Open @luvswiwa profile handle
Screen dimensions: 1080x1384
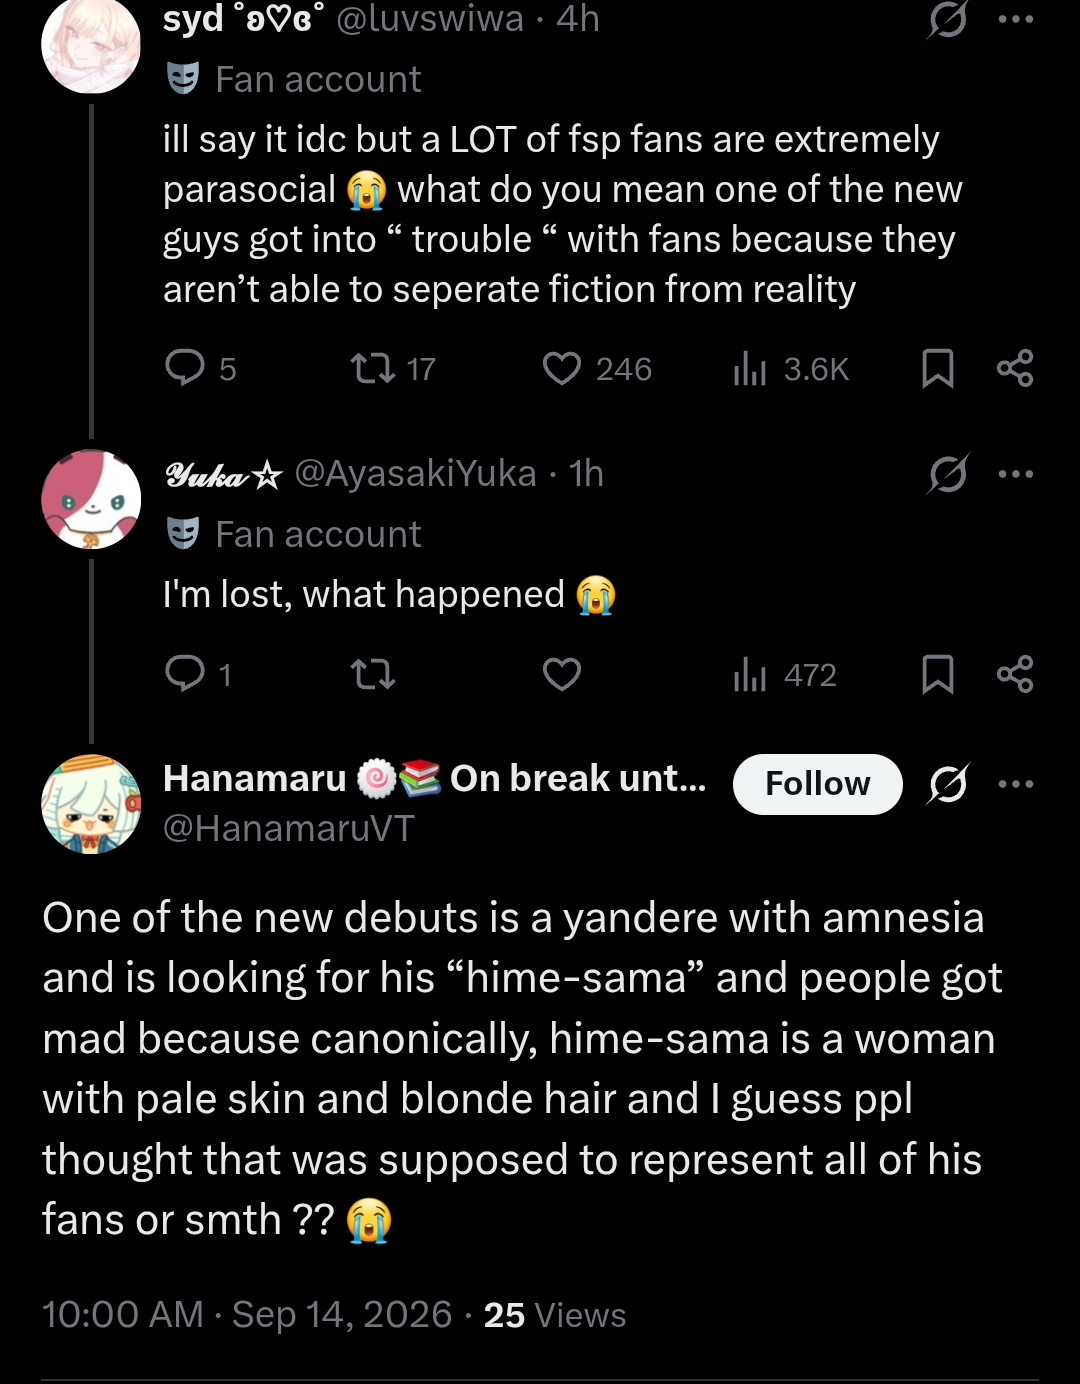pos(430,18)
